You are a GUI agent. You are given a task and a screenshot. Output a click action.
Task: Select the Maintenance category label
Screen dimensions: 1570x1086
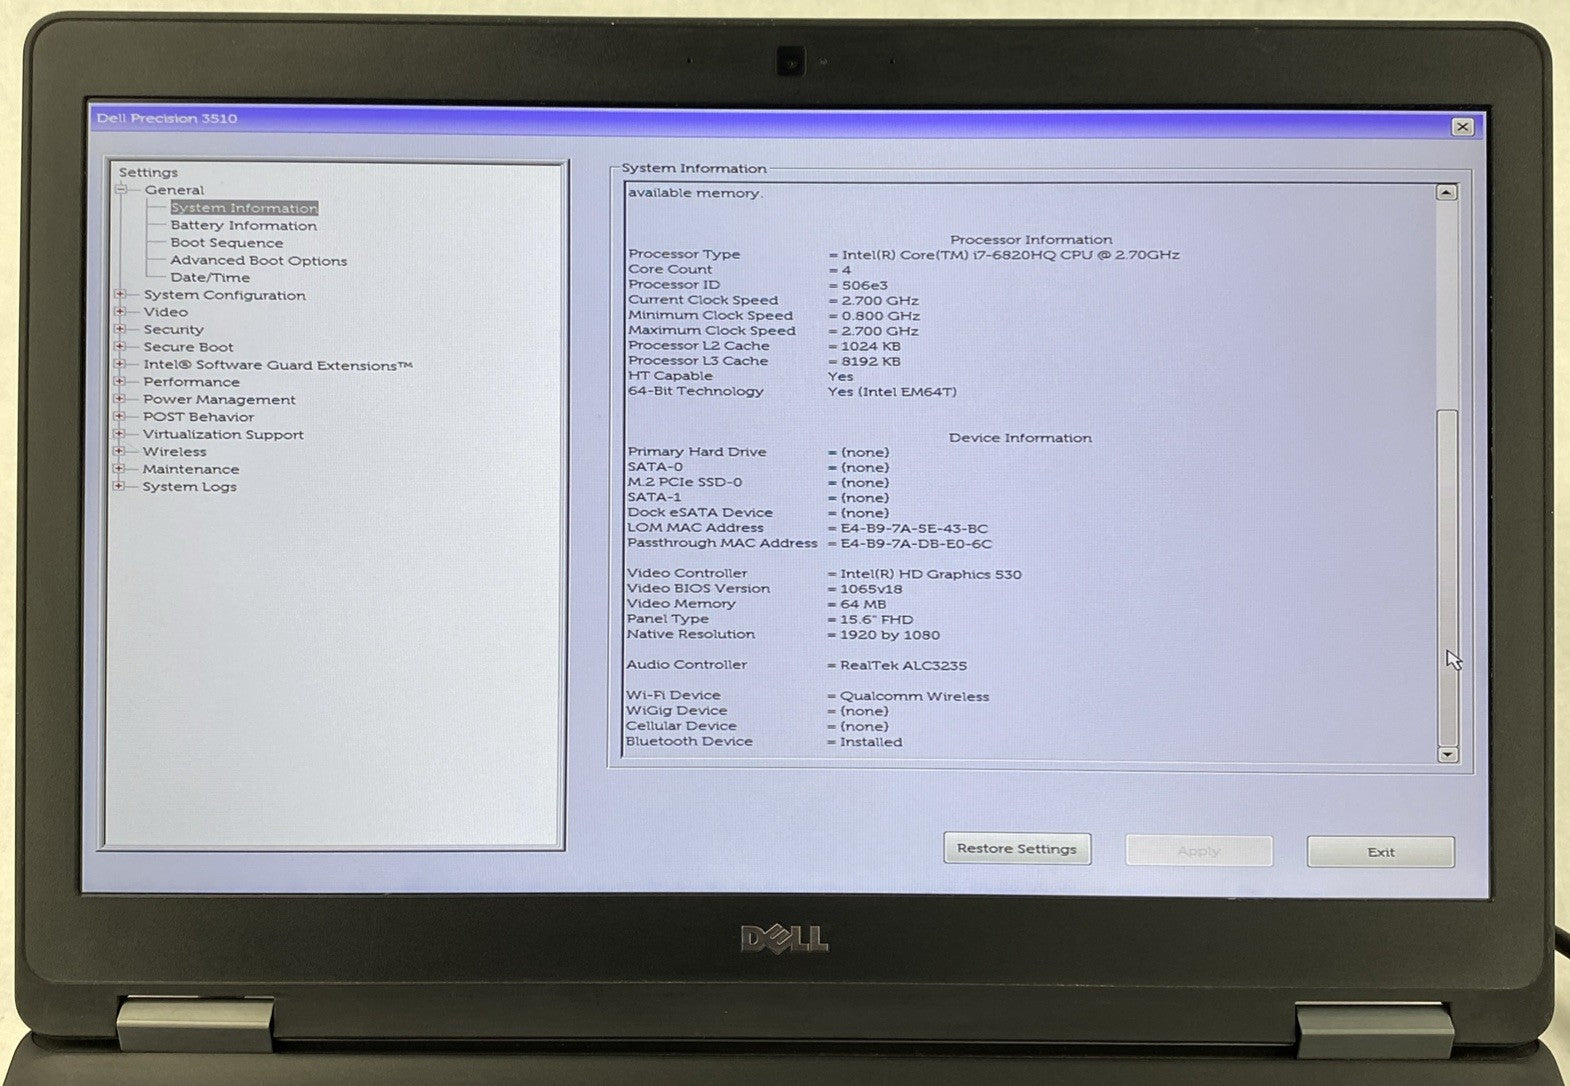point(190,469)
